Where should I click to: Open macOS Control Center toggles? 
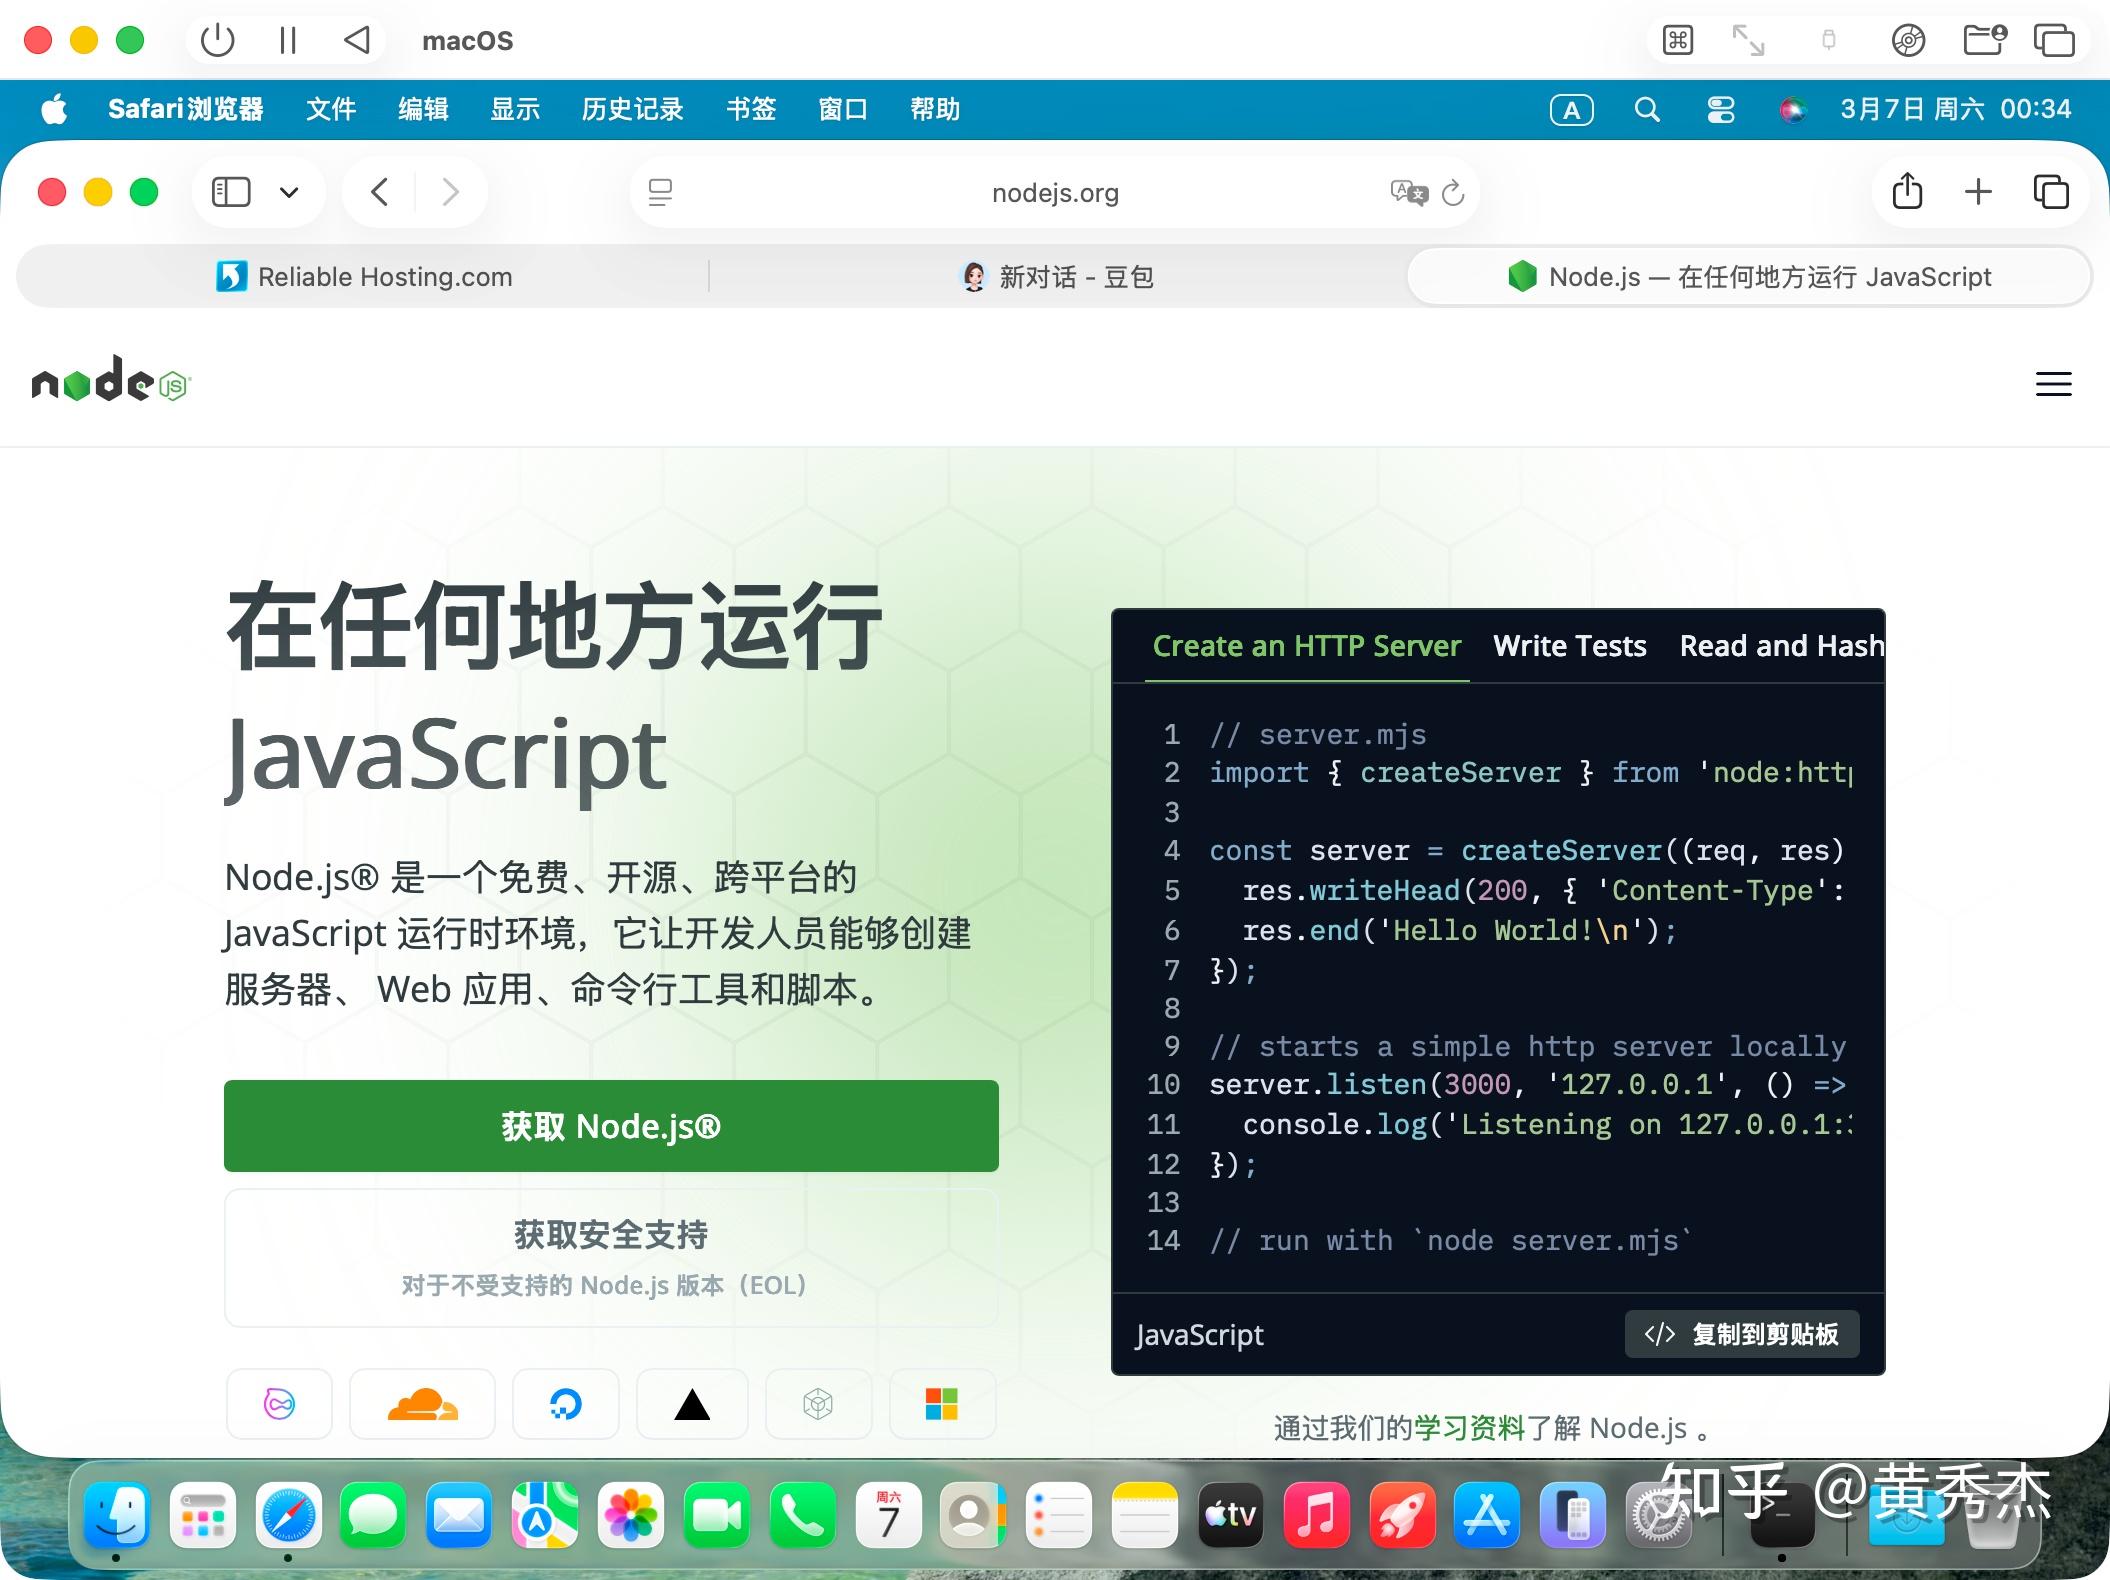(x=1720, y=110)
